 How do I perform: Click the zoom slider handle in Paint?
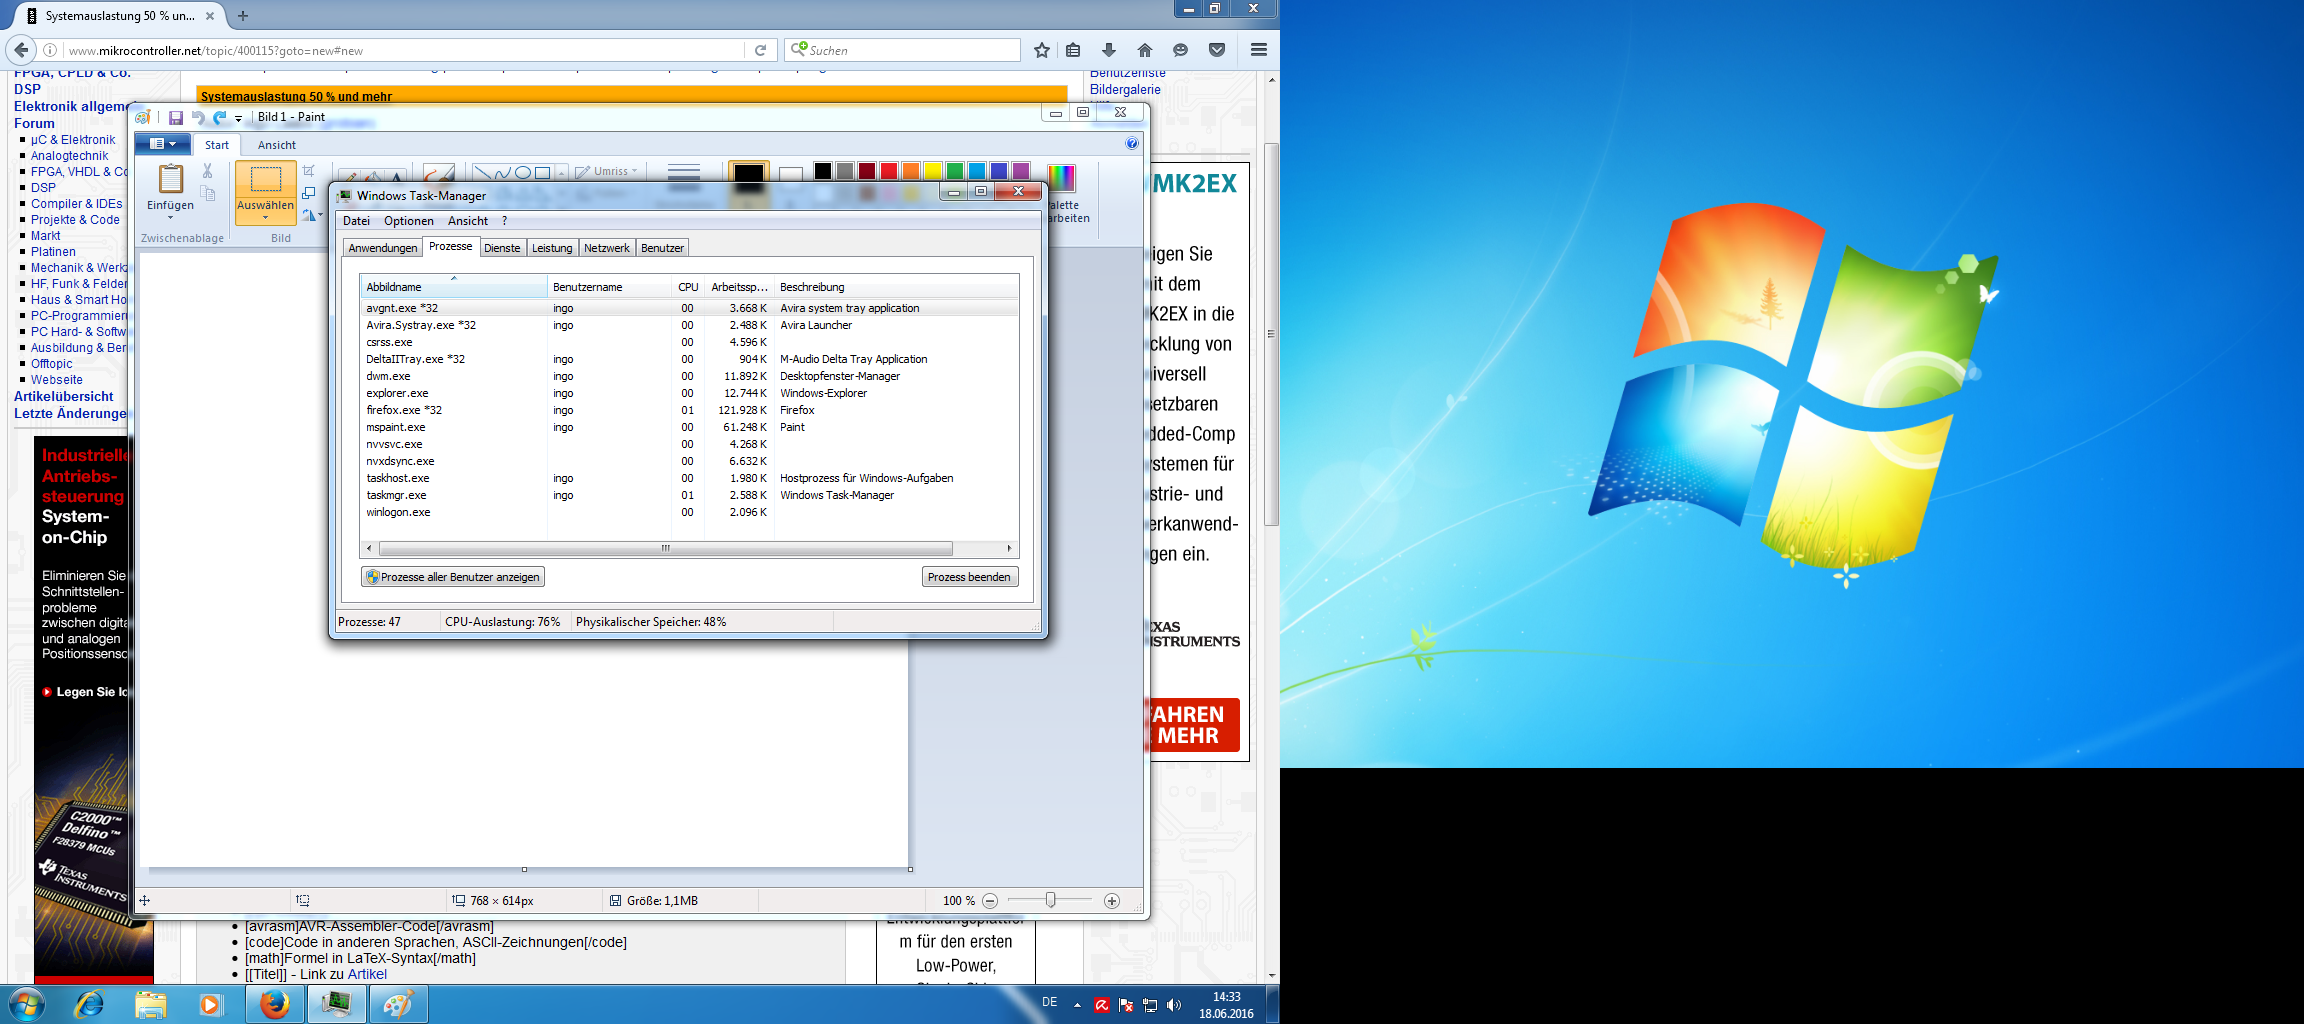[x=1050, y=900]
